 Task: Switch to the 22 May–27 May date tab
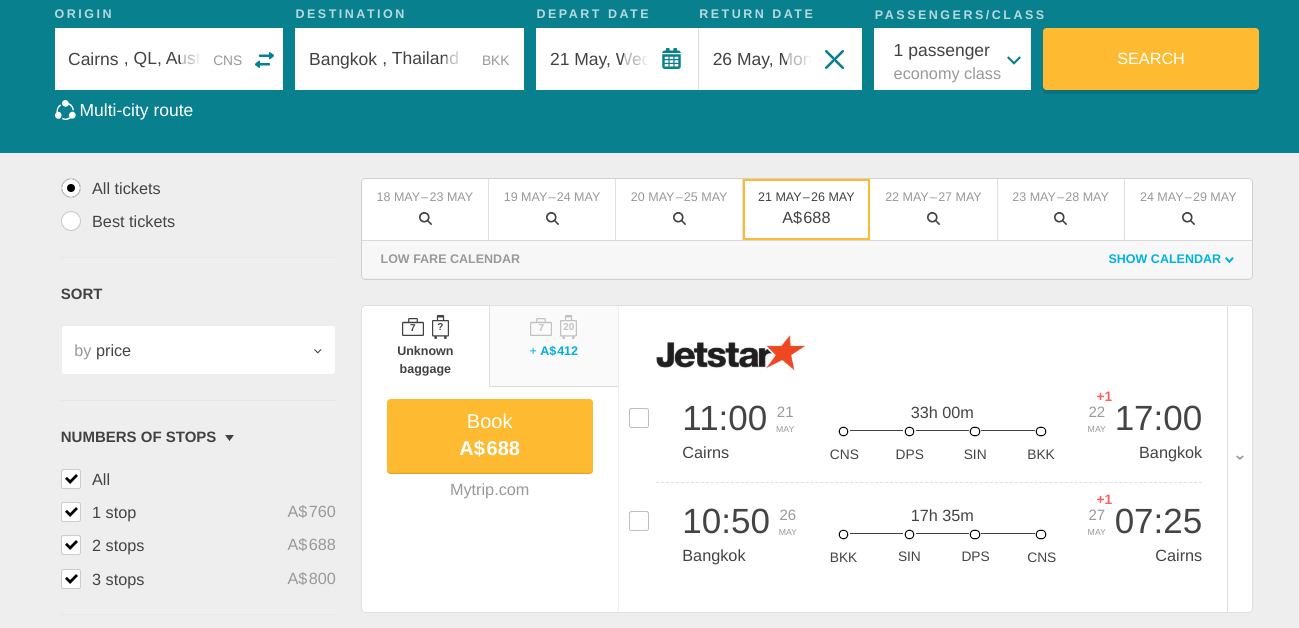[x=933, y=209]
